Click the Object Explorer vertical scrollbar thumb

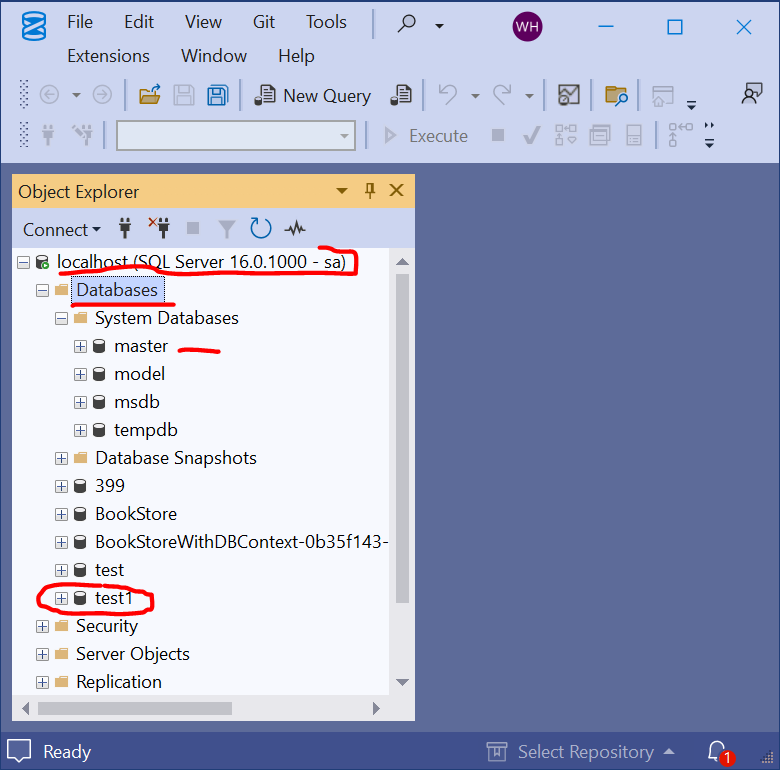(402, 438)
